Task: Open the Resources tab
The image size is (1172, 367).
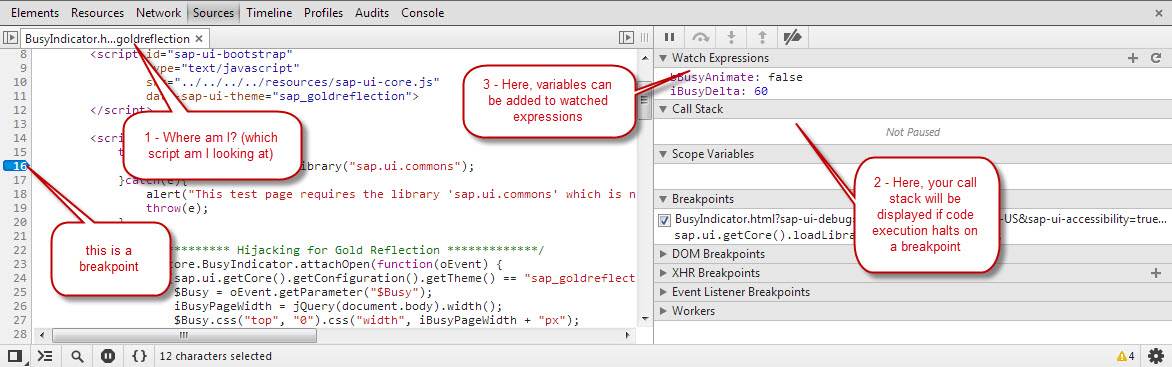Action: click(x=98, y=13)
